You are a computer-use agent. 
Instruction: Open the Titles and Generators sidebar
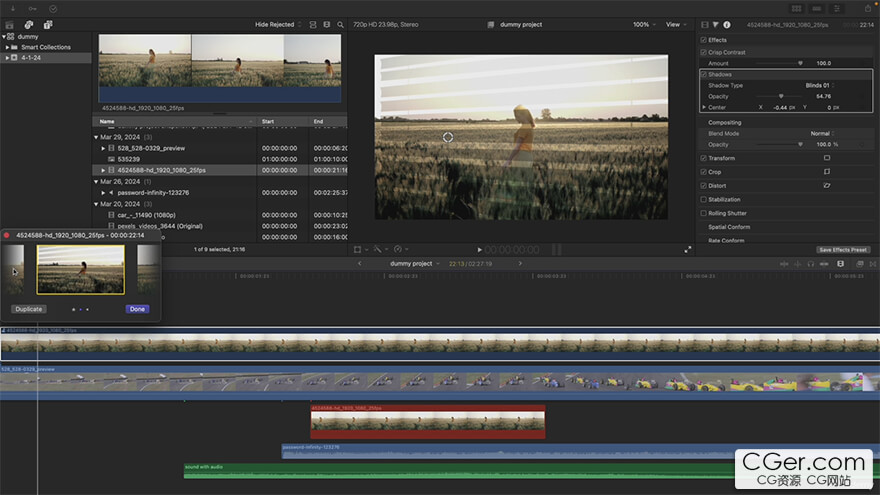pos(48,25)
